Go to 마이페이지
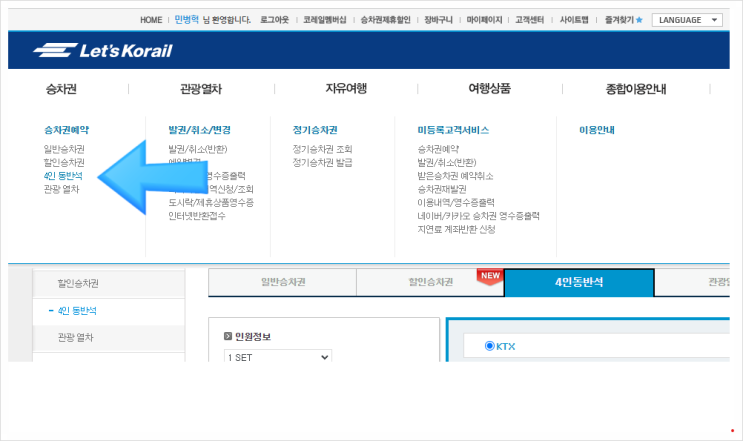This screenshot has height=441, width=743. [x=484, y=20]
